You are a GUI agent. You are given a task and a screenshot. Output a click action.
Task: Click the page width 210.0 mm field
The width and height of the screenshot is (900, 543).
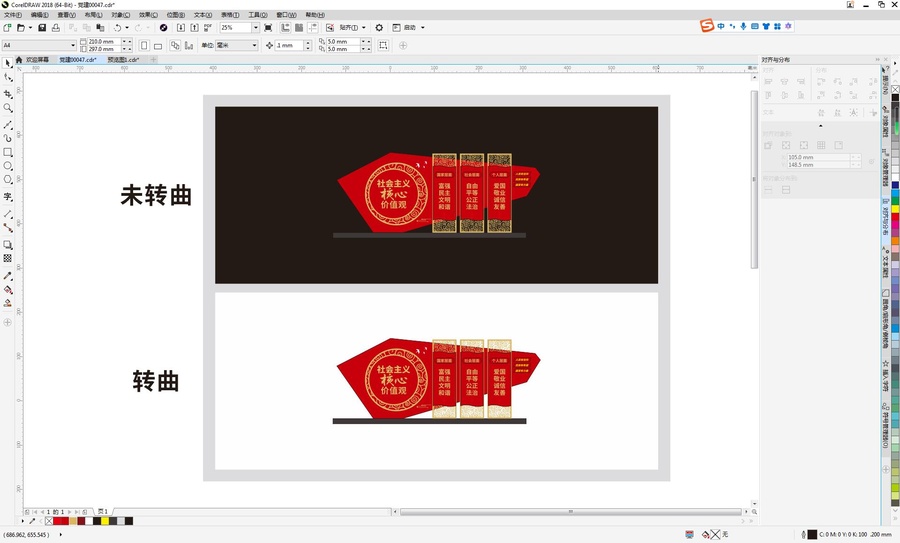point(104,42)
